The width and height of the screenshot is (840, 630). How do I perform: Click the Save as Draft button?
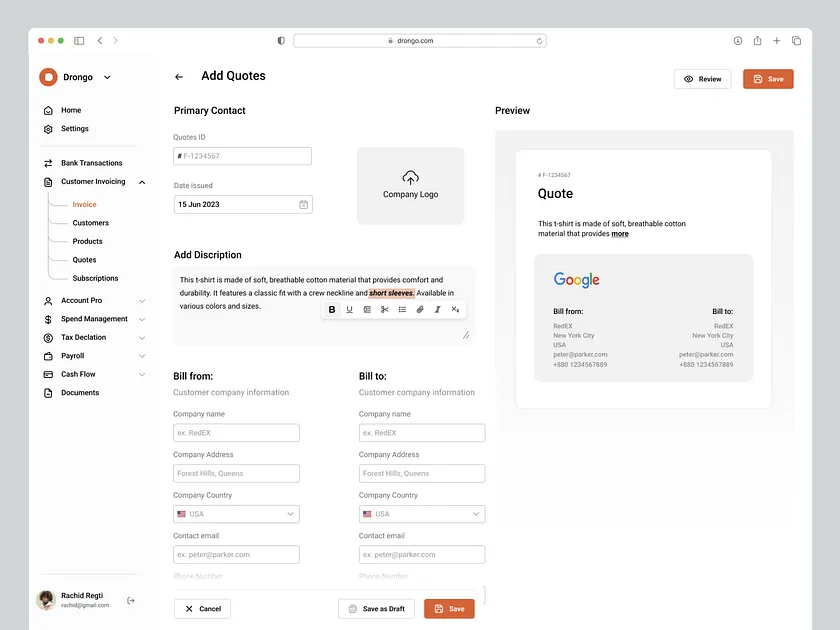coord(376,608)
